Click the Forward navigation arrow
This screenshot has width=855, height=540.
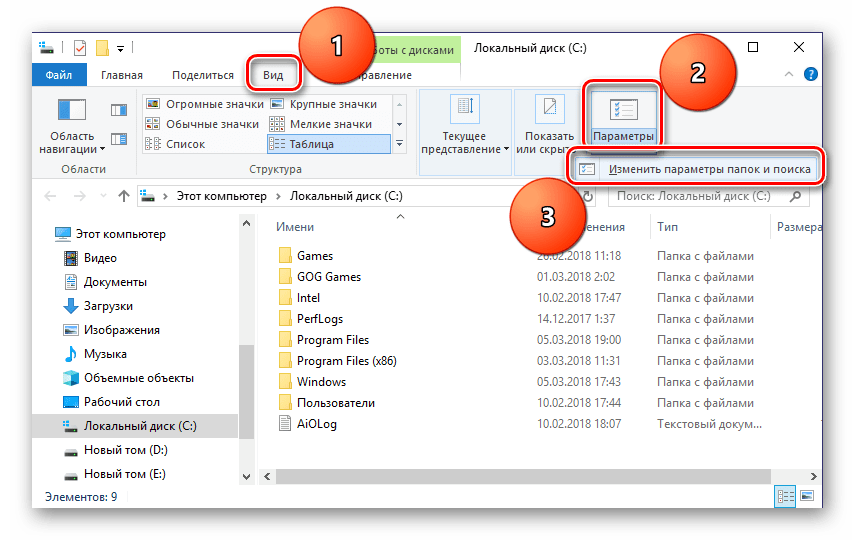coord(80,196)
